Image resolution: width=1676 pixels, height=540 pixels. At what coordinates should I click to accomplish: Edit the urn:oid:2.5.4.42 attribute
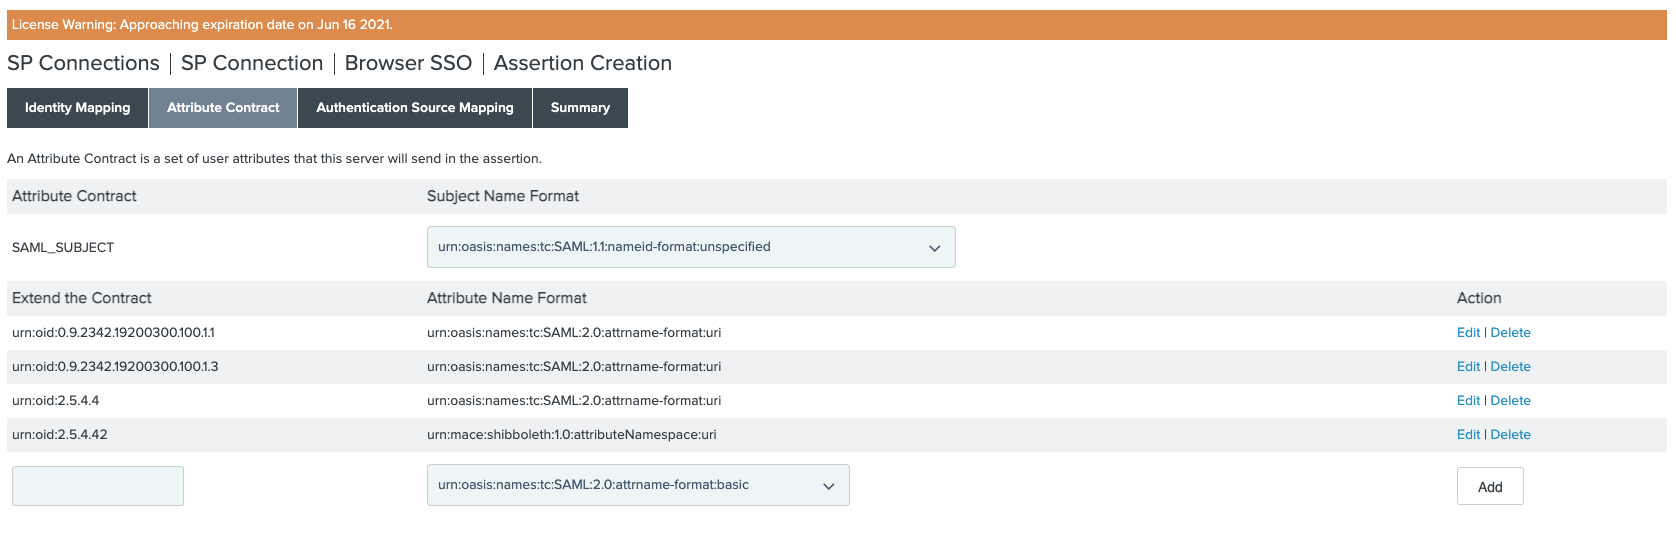(x=1468, y=435)
